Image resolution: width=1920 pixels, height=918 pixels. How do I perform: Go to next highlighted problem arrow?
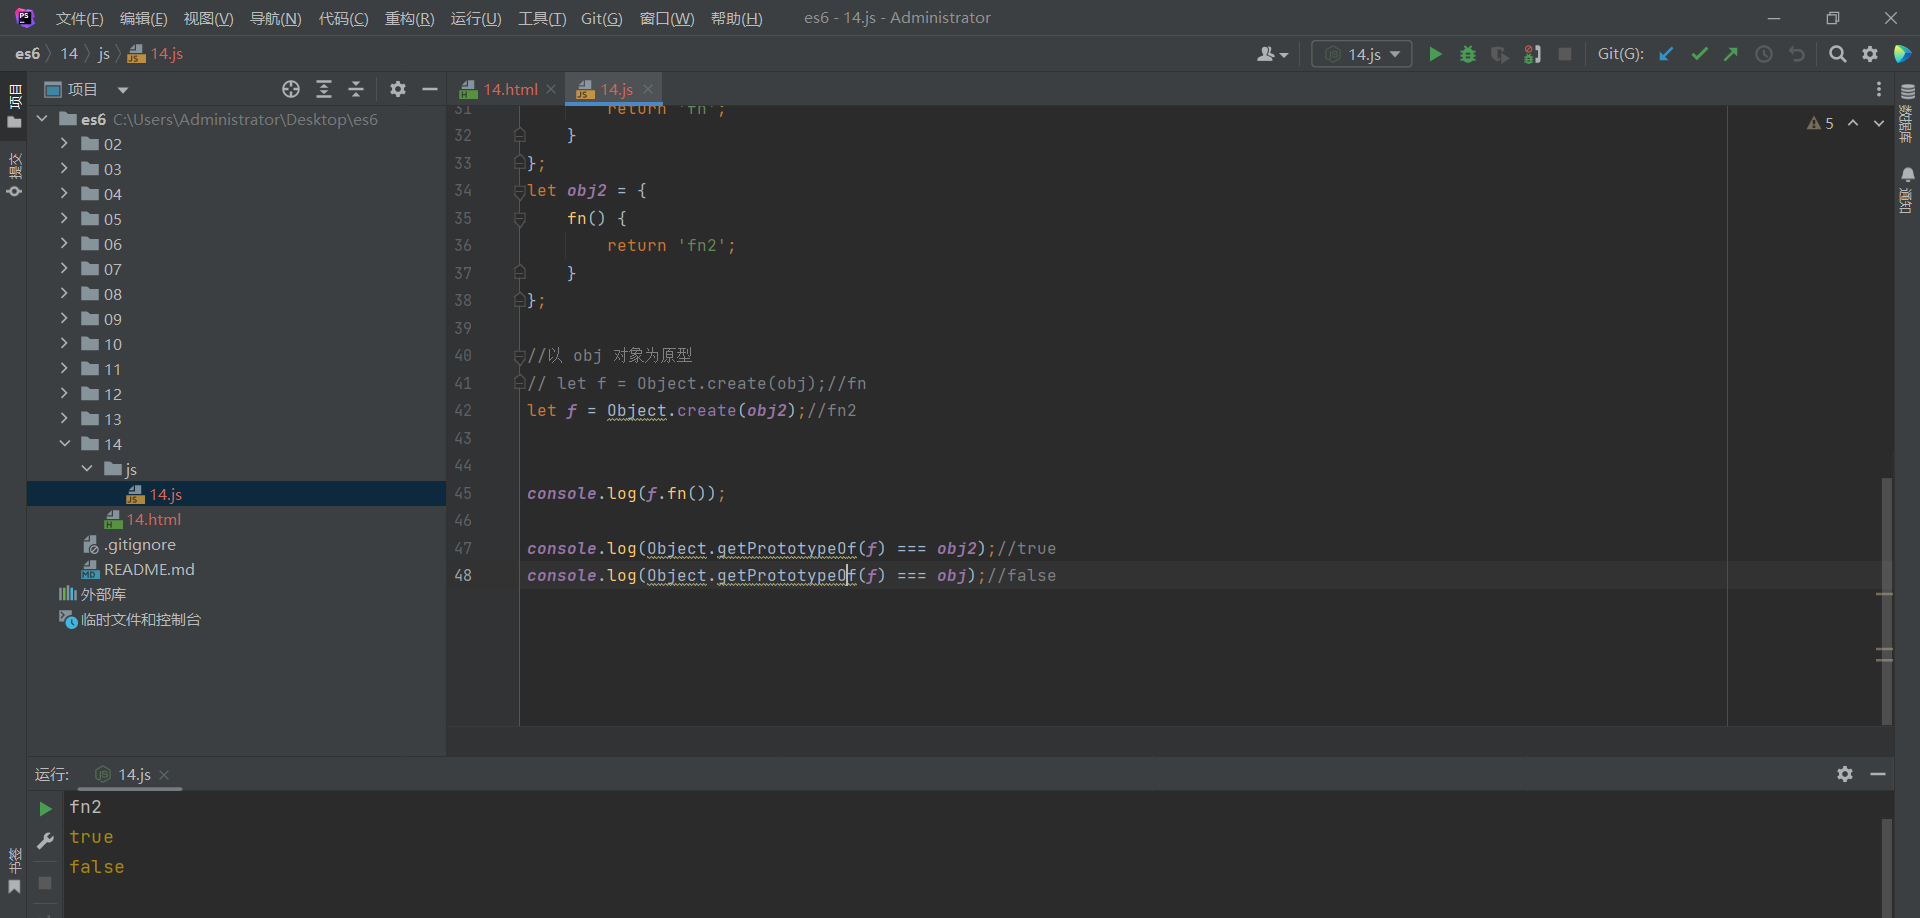[1879, 123]
